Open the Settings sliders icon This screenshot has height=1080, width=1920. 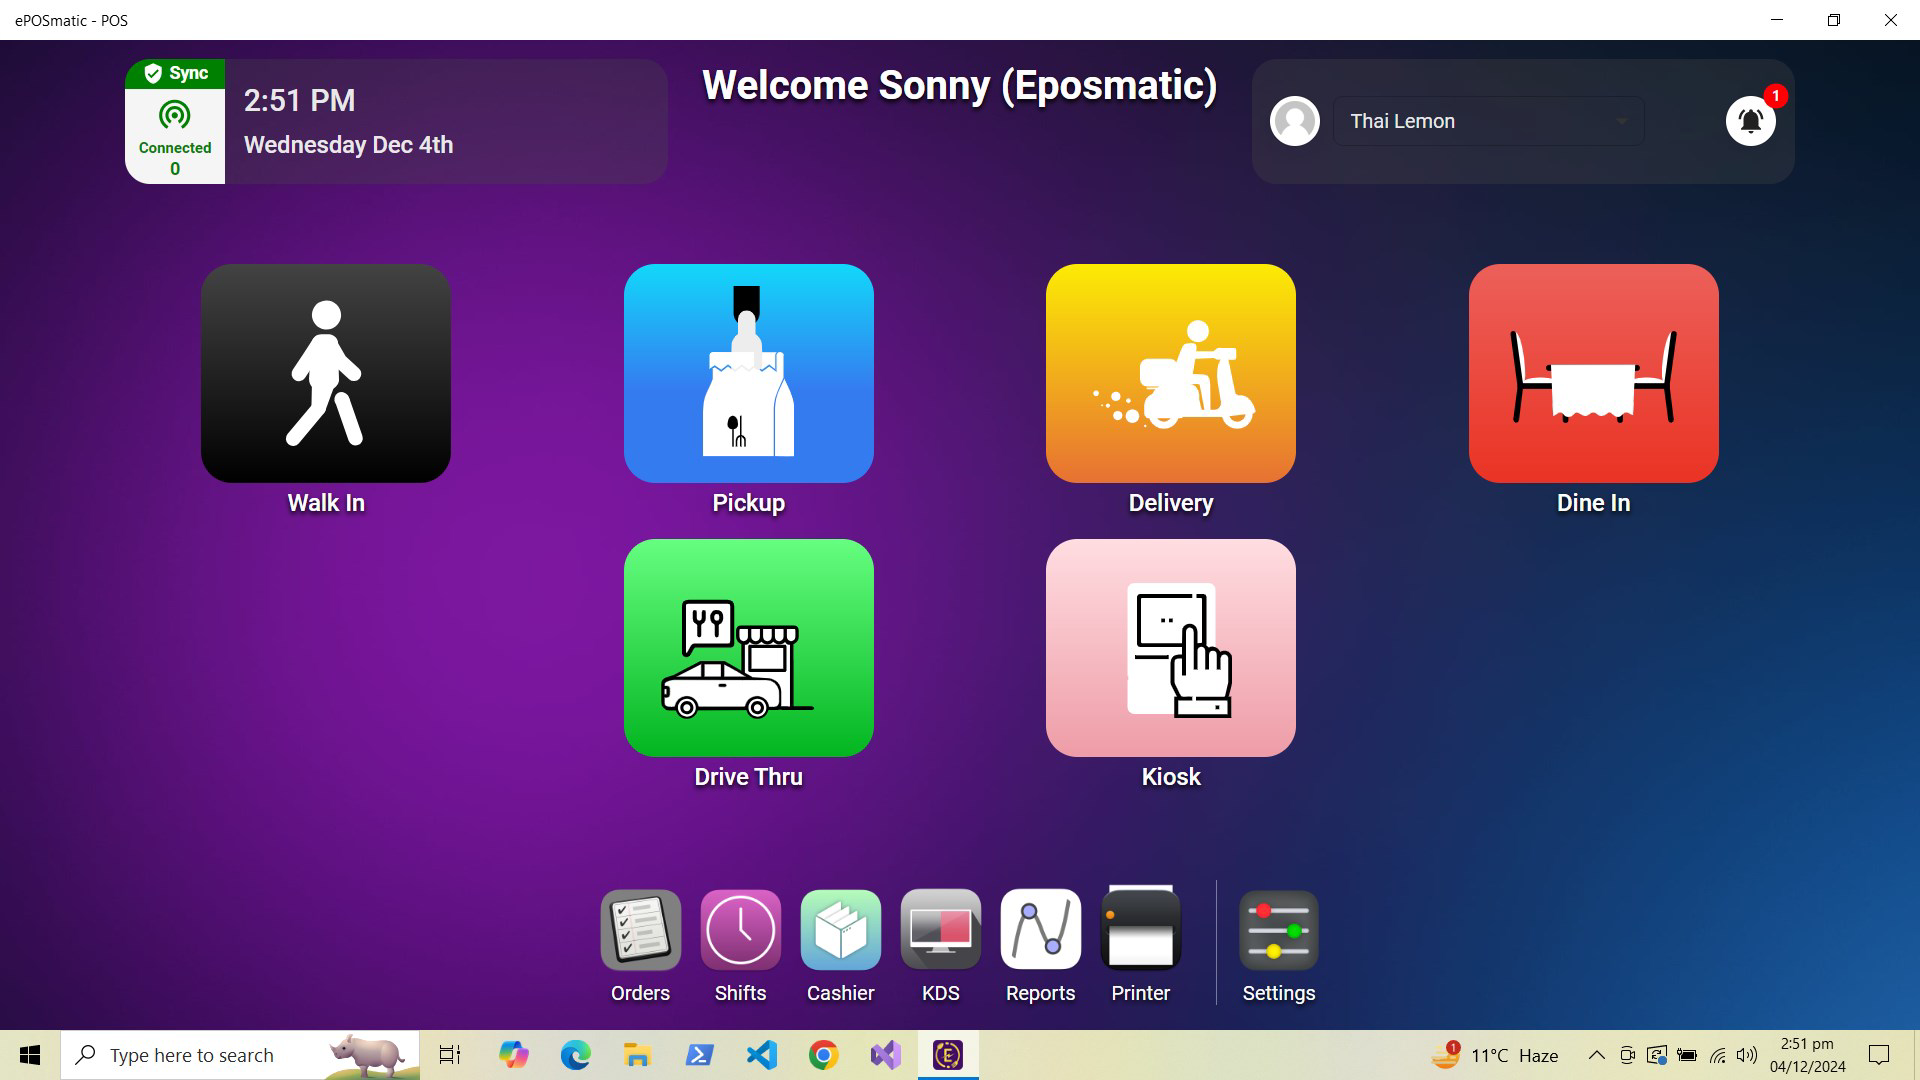coord(1278,930)
